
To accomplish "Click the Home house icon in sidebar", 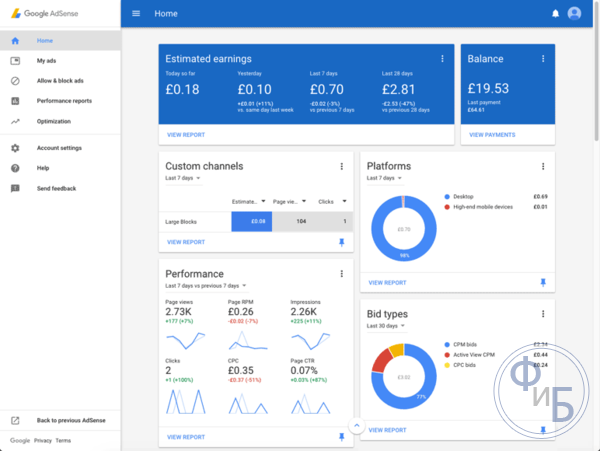I will [15, 41].
